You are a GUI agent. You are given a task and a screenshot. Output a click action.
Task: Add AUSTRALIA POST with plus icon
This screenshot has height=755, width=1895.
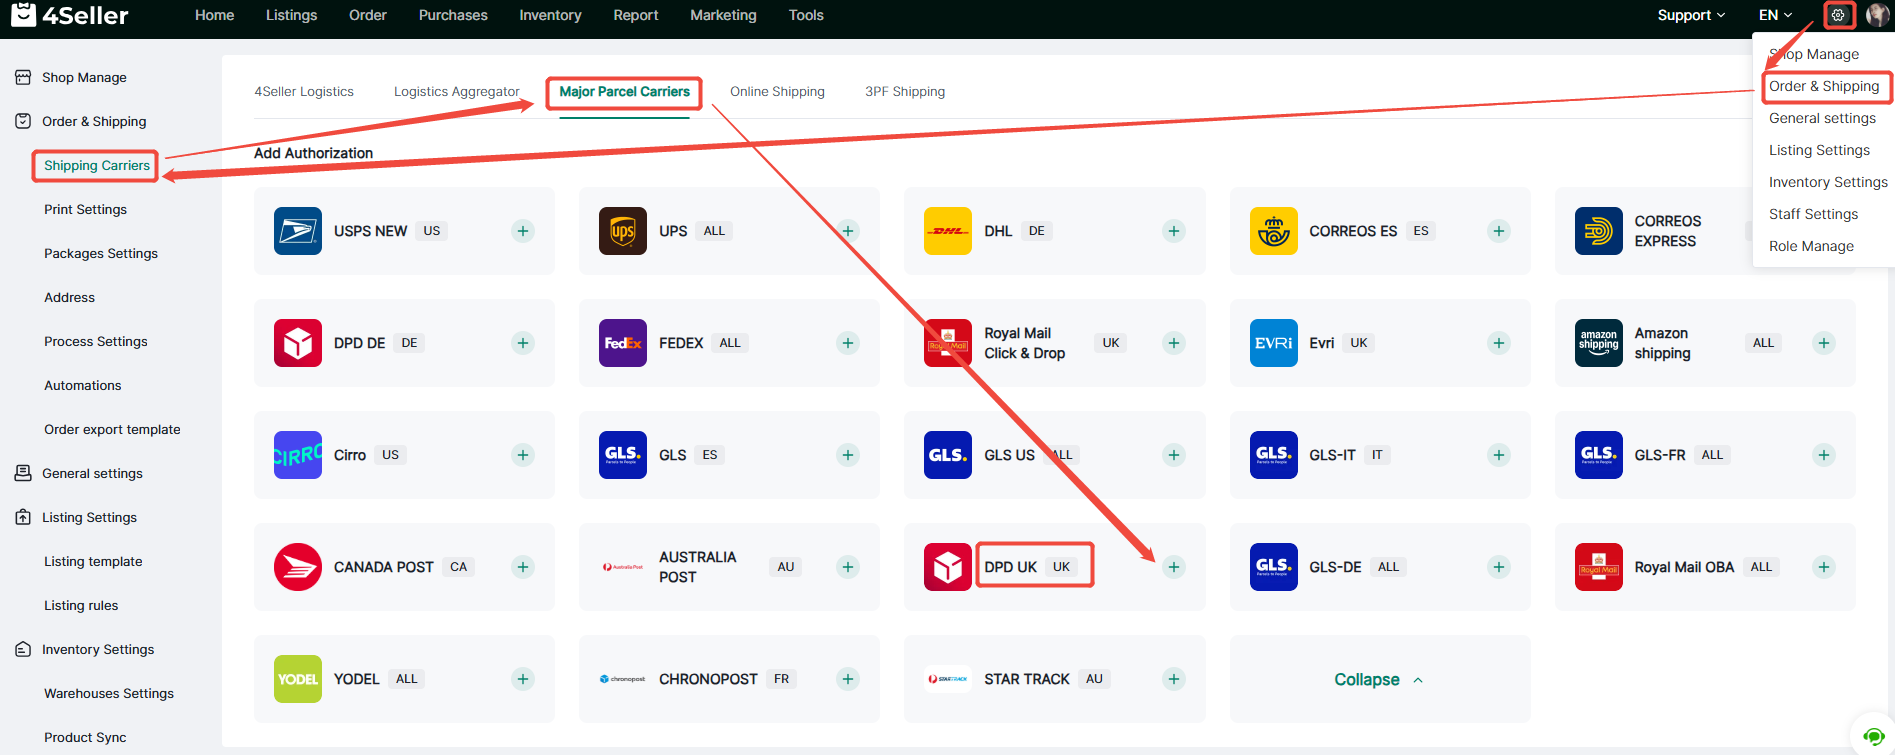[x=848, y=567]
